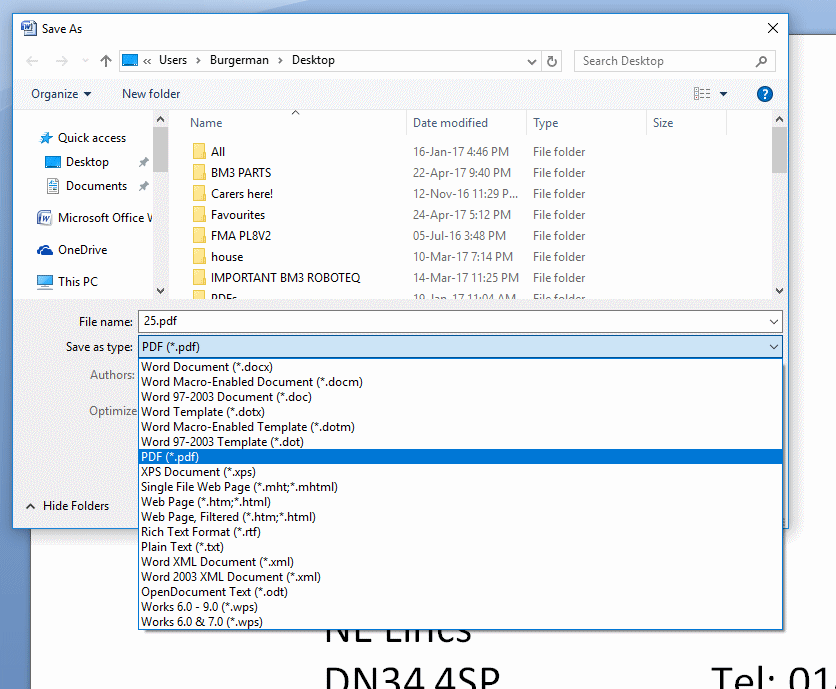
Task: Sort files by Date modified column
Action: pos(450,123)
